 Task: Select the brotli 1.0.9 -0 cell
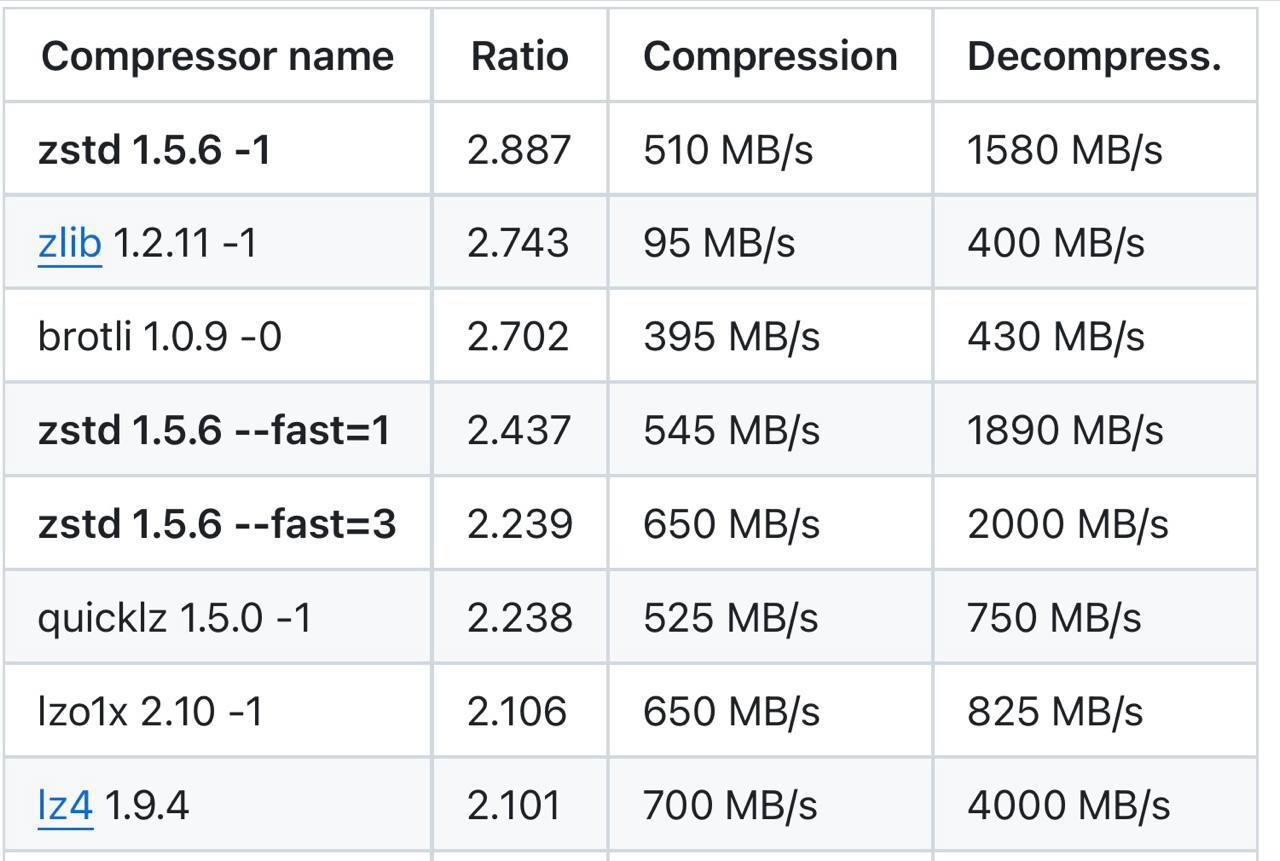(x=160, y=337)
